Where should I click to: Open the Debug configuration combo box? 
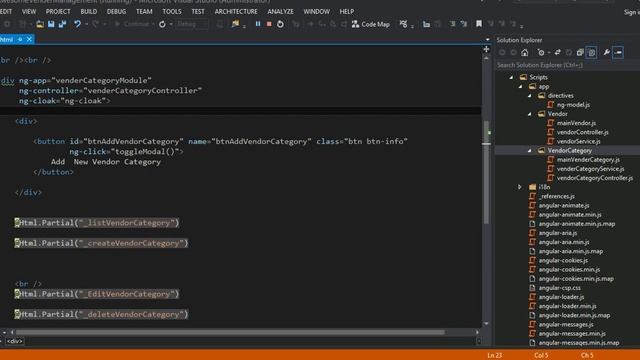pyautogui.click(x=192, y=24)
